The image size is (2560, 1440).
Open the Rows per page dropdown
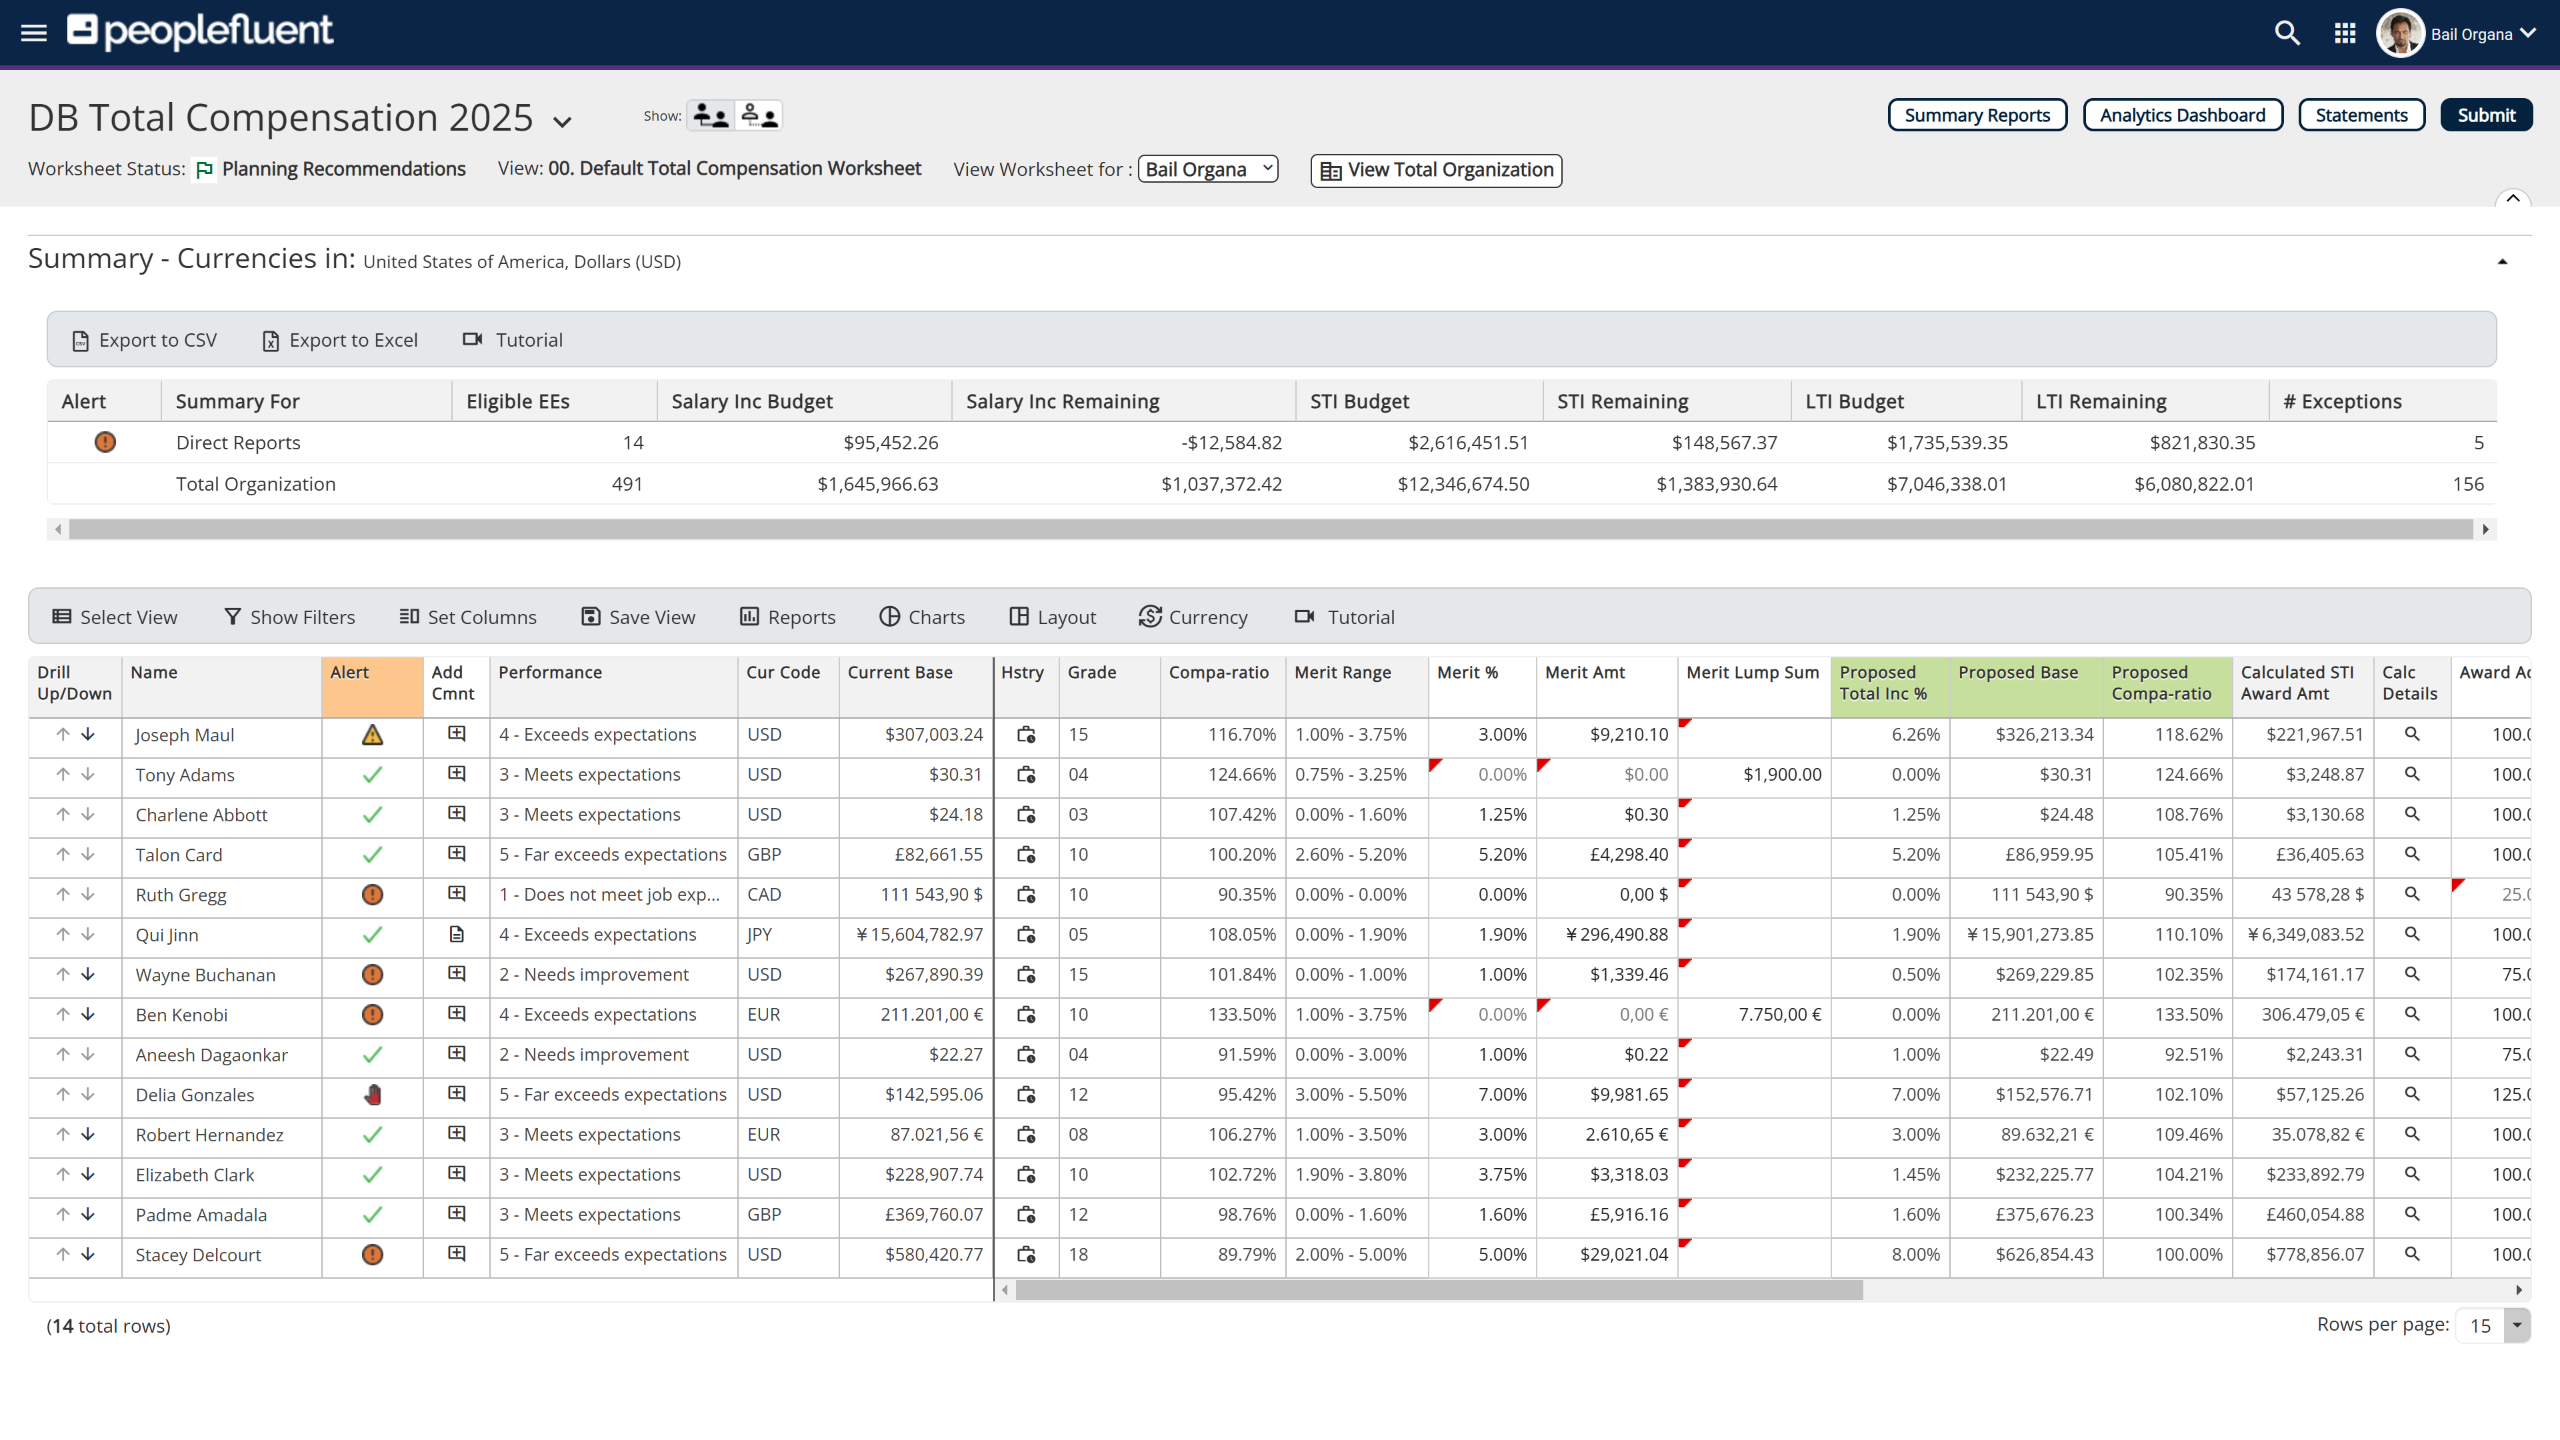(x=2516, y=1325)
